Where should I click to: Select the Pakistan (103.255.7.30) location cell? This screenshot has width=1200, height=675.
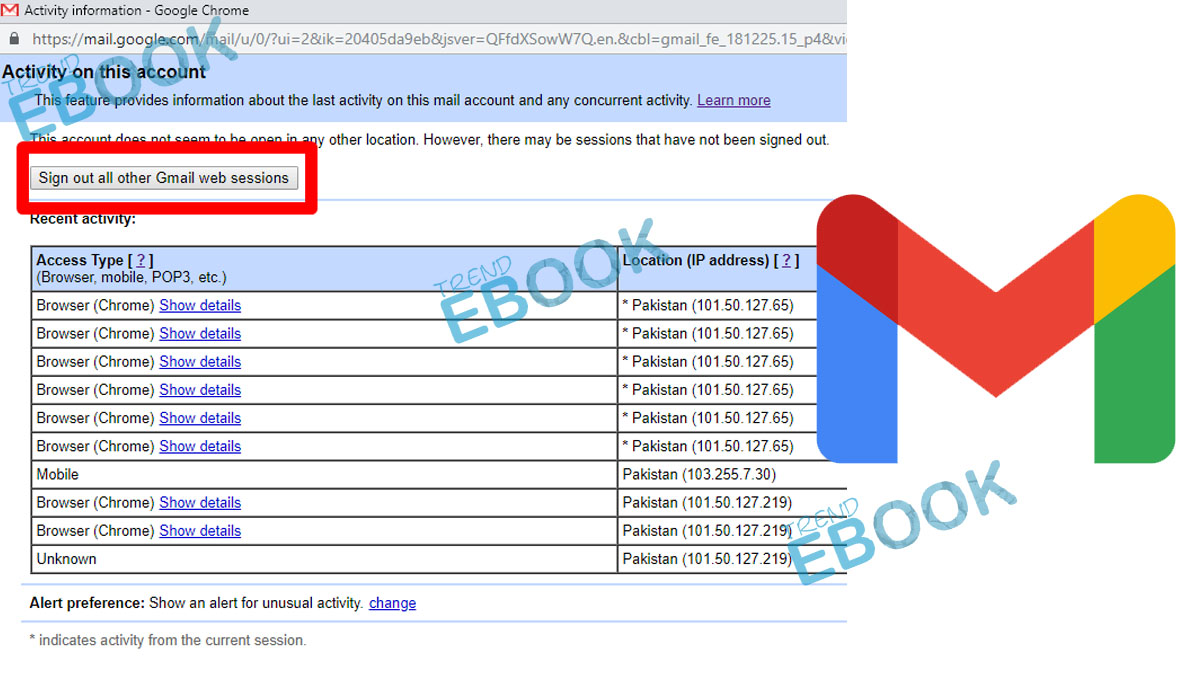pyautogui.click(x=733, y=474)
